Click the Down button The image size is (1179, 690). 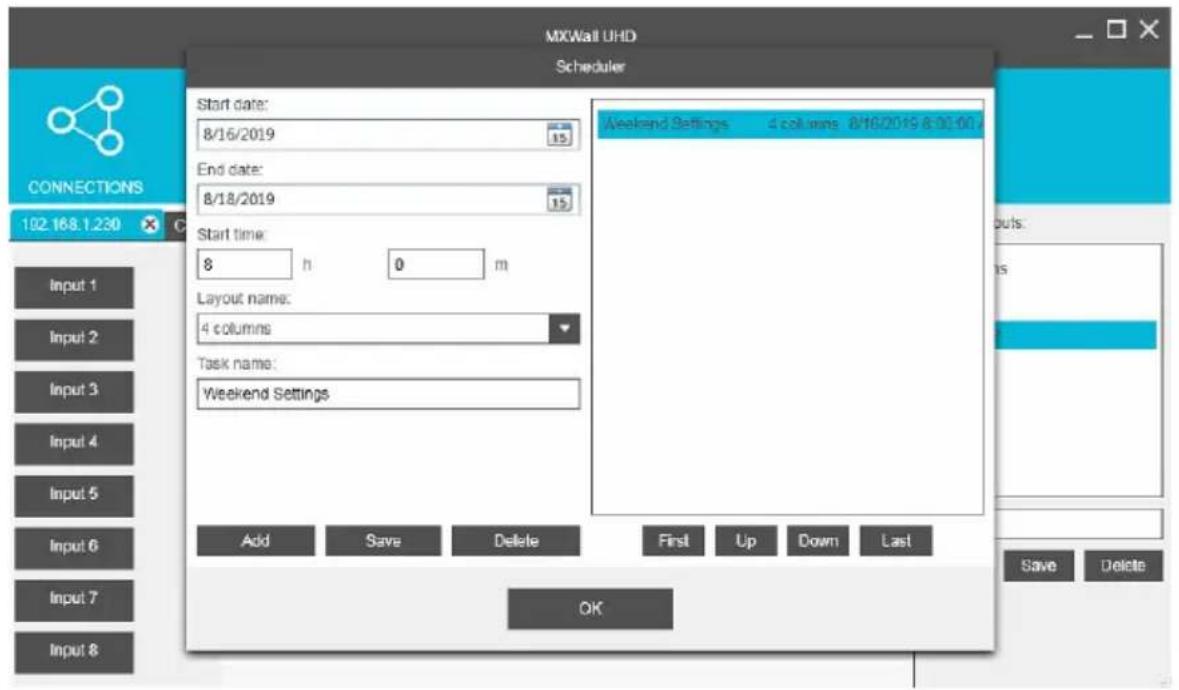[817, 540]
